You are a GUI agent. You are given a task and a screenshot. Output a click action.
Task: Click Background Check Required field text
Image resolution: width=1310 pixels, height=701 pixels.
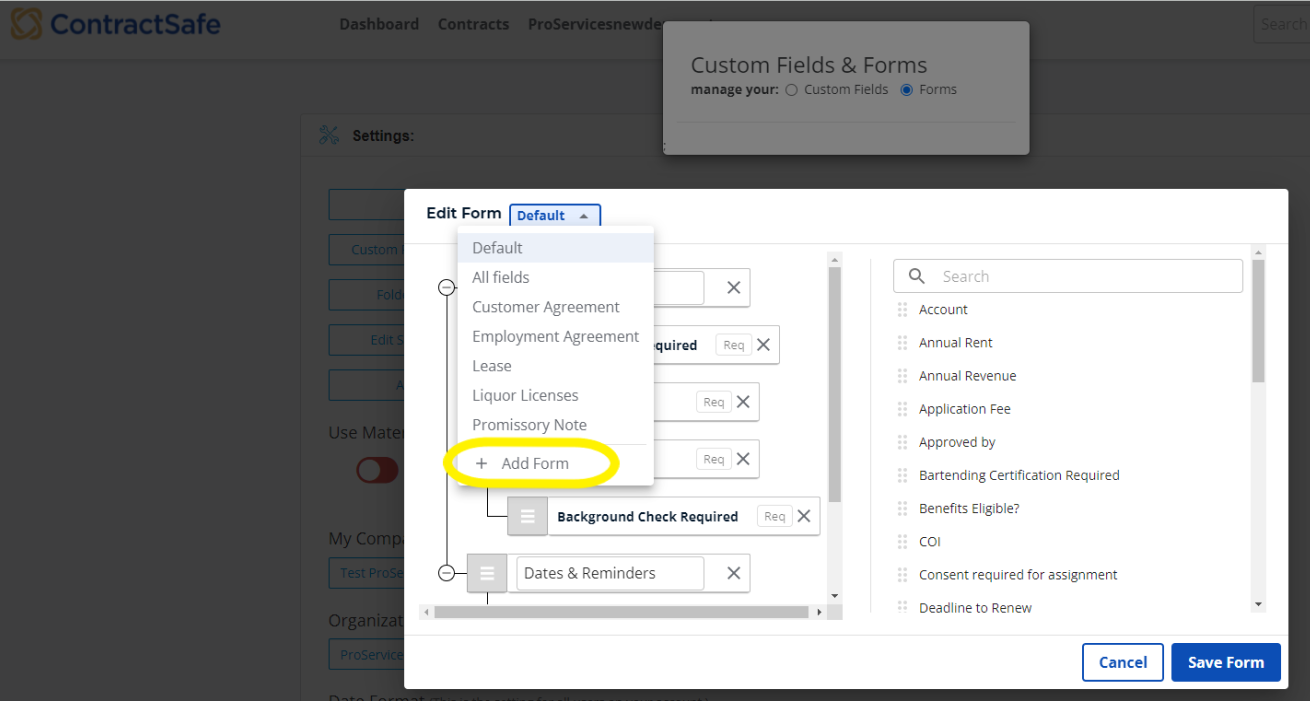point(648,517)
